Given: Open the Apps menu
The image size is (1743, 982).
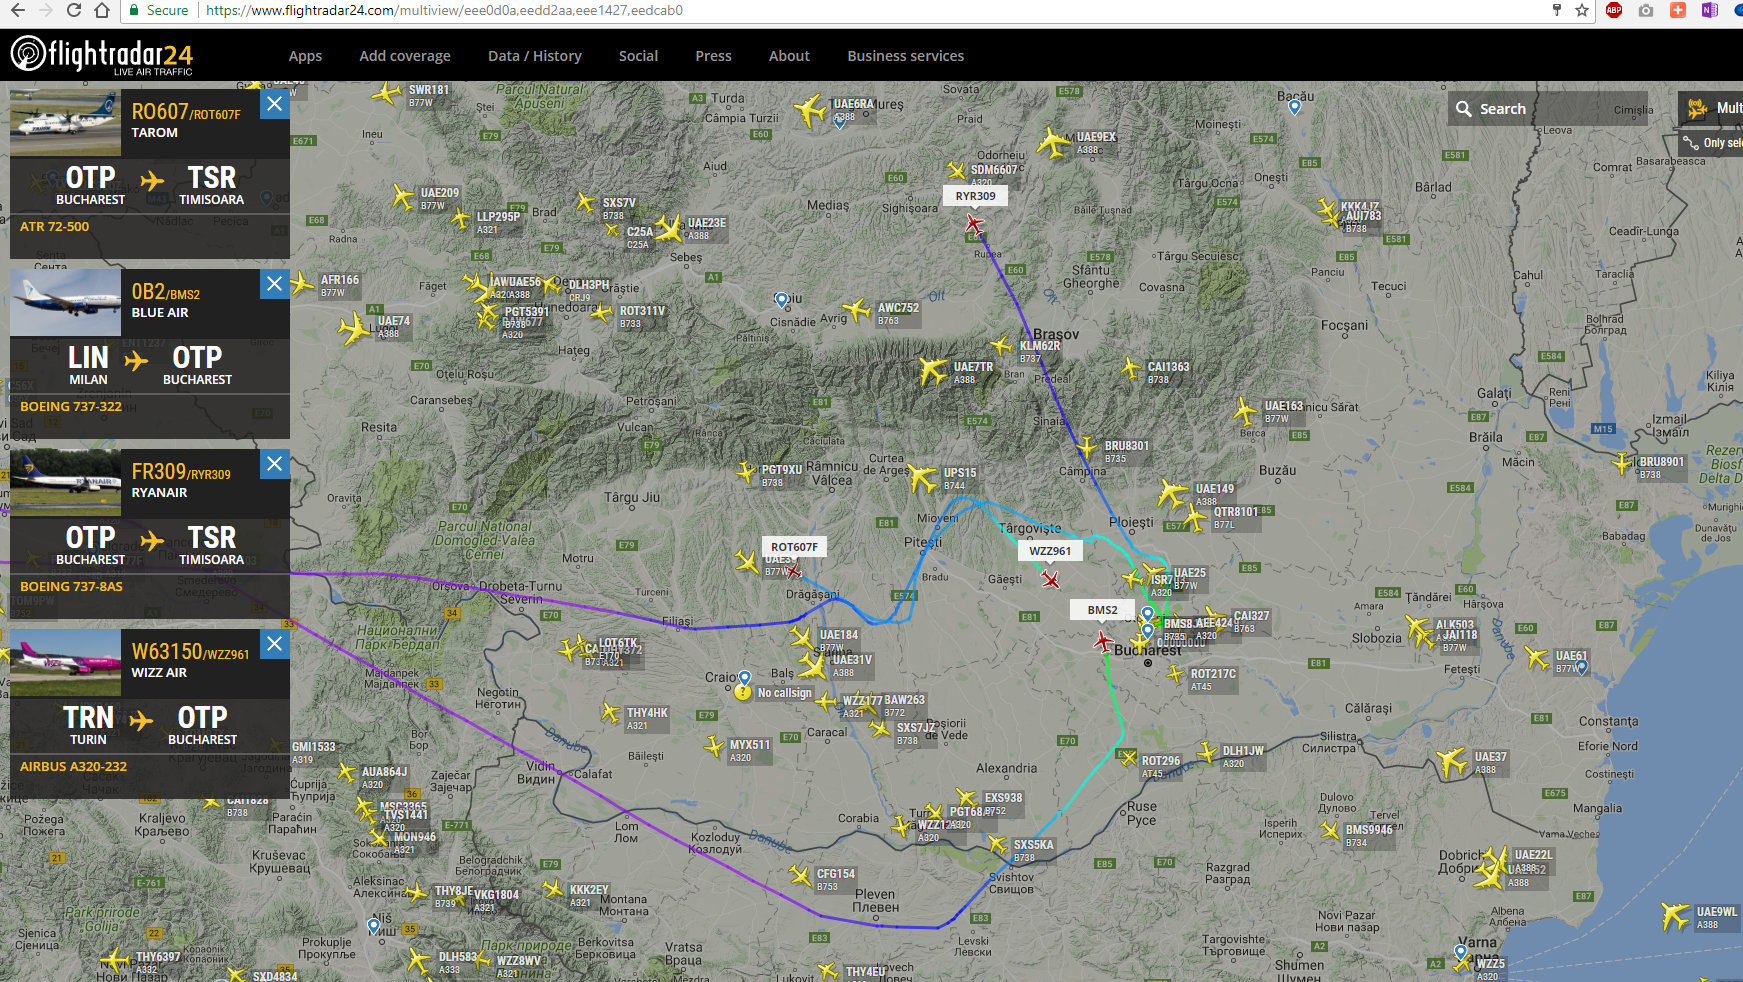Looking at the screenshot, I should 305,56.
